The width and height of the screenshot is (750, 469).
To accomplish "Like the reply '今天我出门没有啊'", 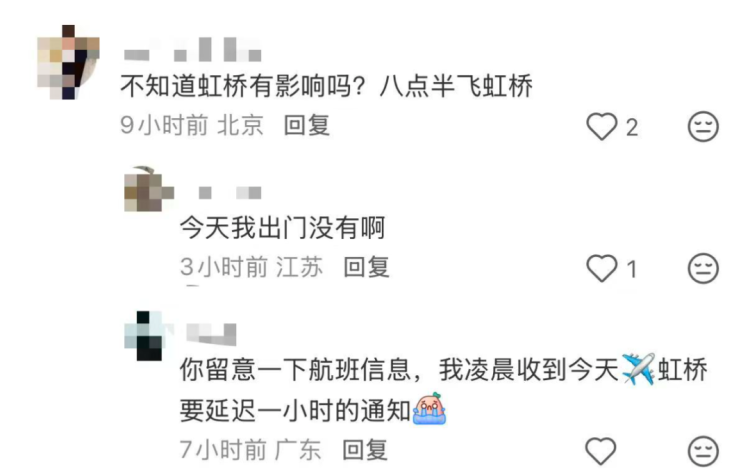I will tap(602, 268).
